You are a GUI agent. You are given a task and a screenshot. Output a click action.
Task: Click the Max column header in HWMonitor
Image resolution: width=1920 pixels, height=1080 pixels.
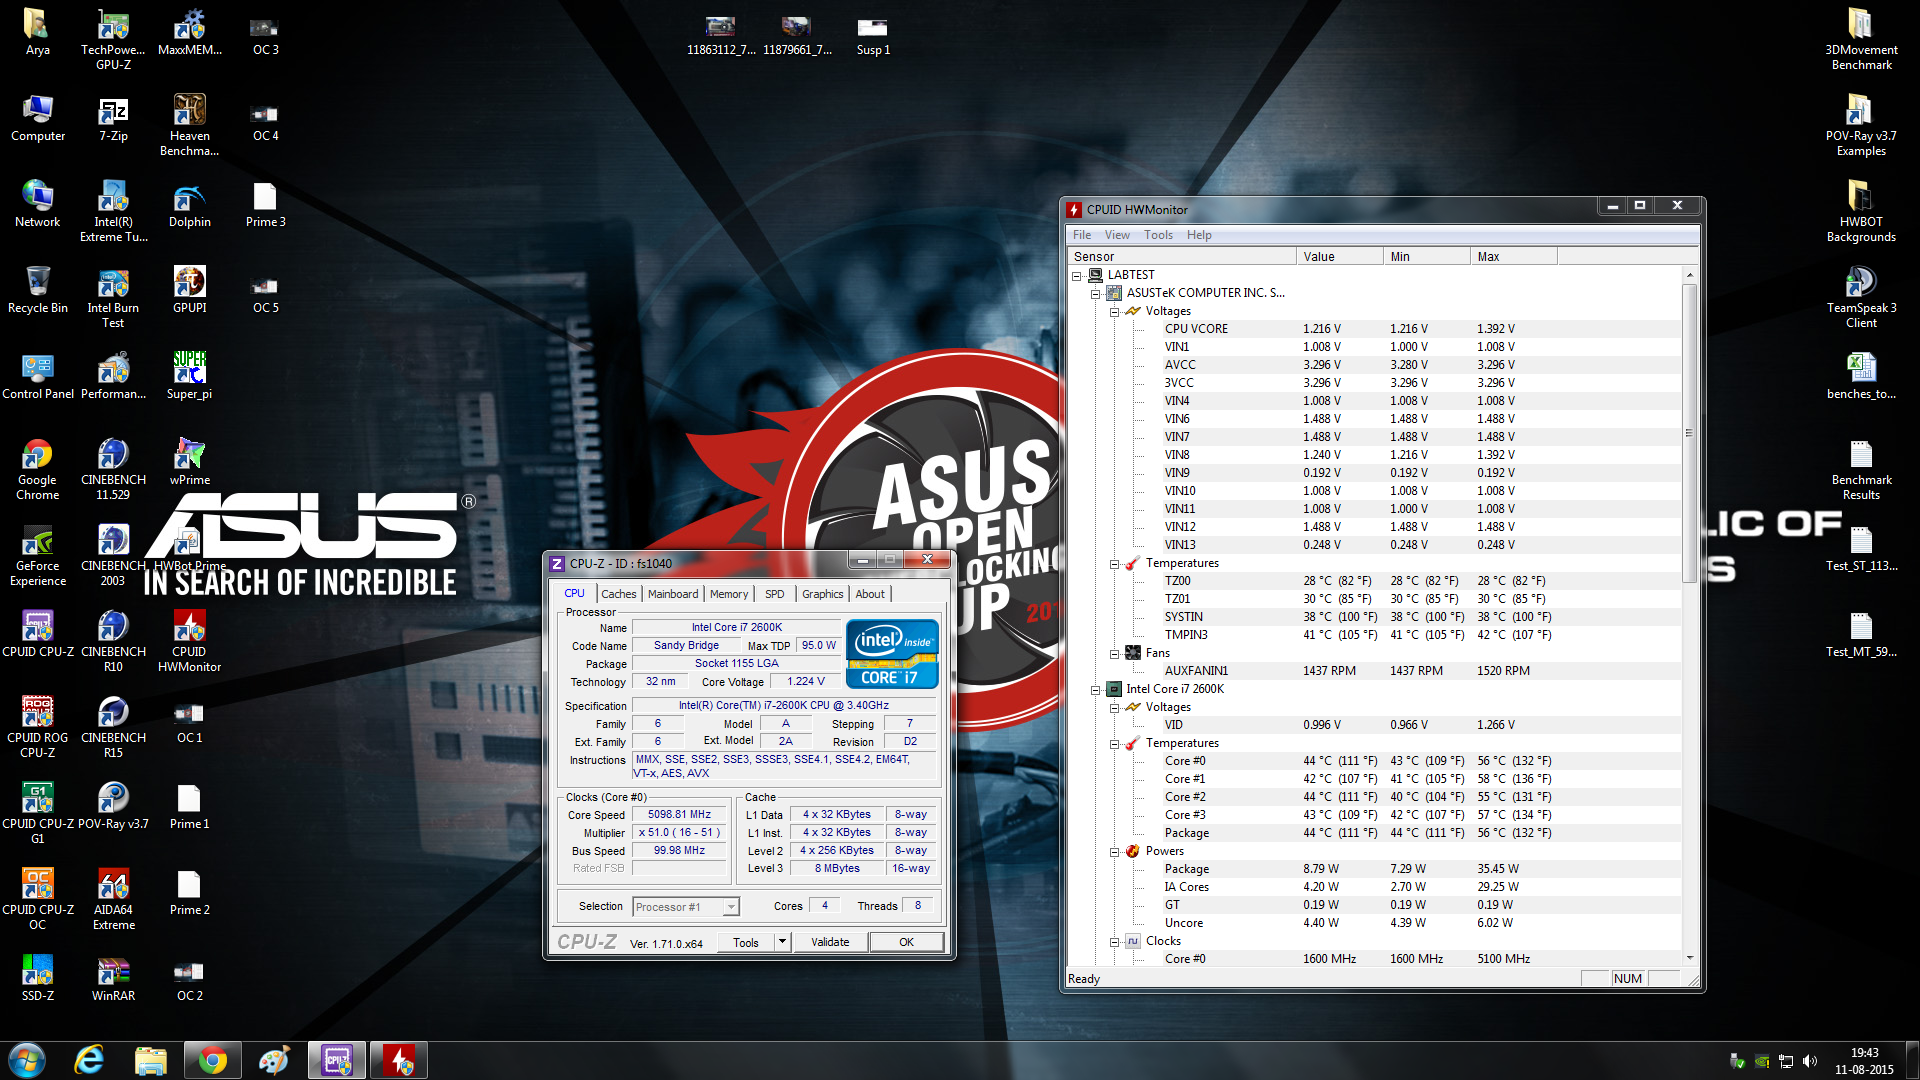click(1513, 257)
